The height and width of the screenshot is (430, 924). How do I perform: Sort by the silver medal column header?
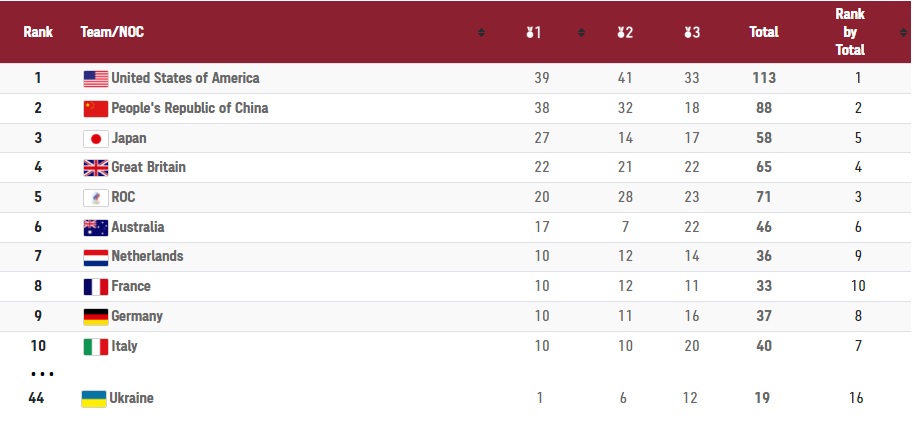click(625, 32)
